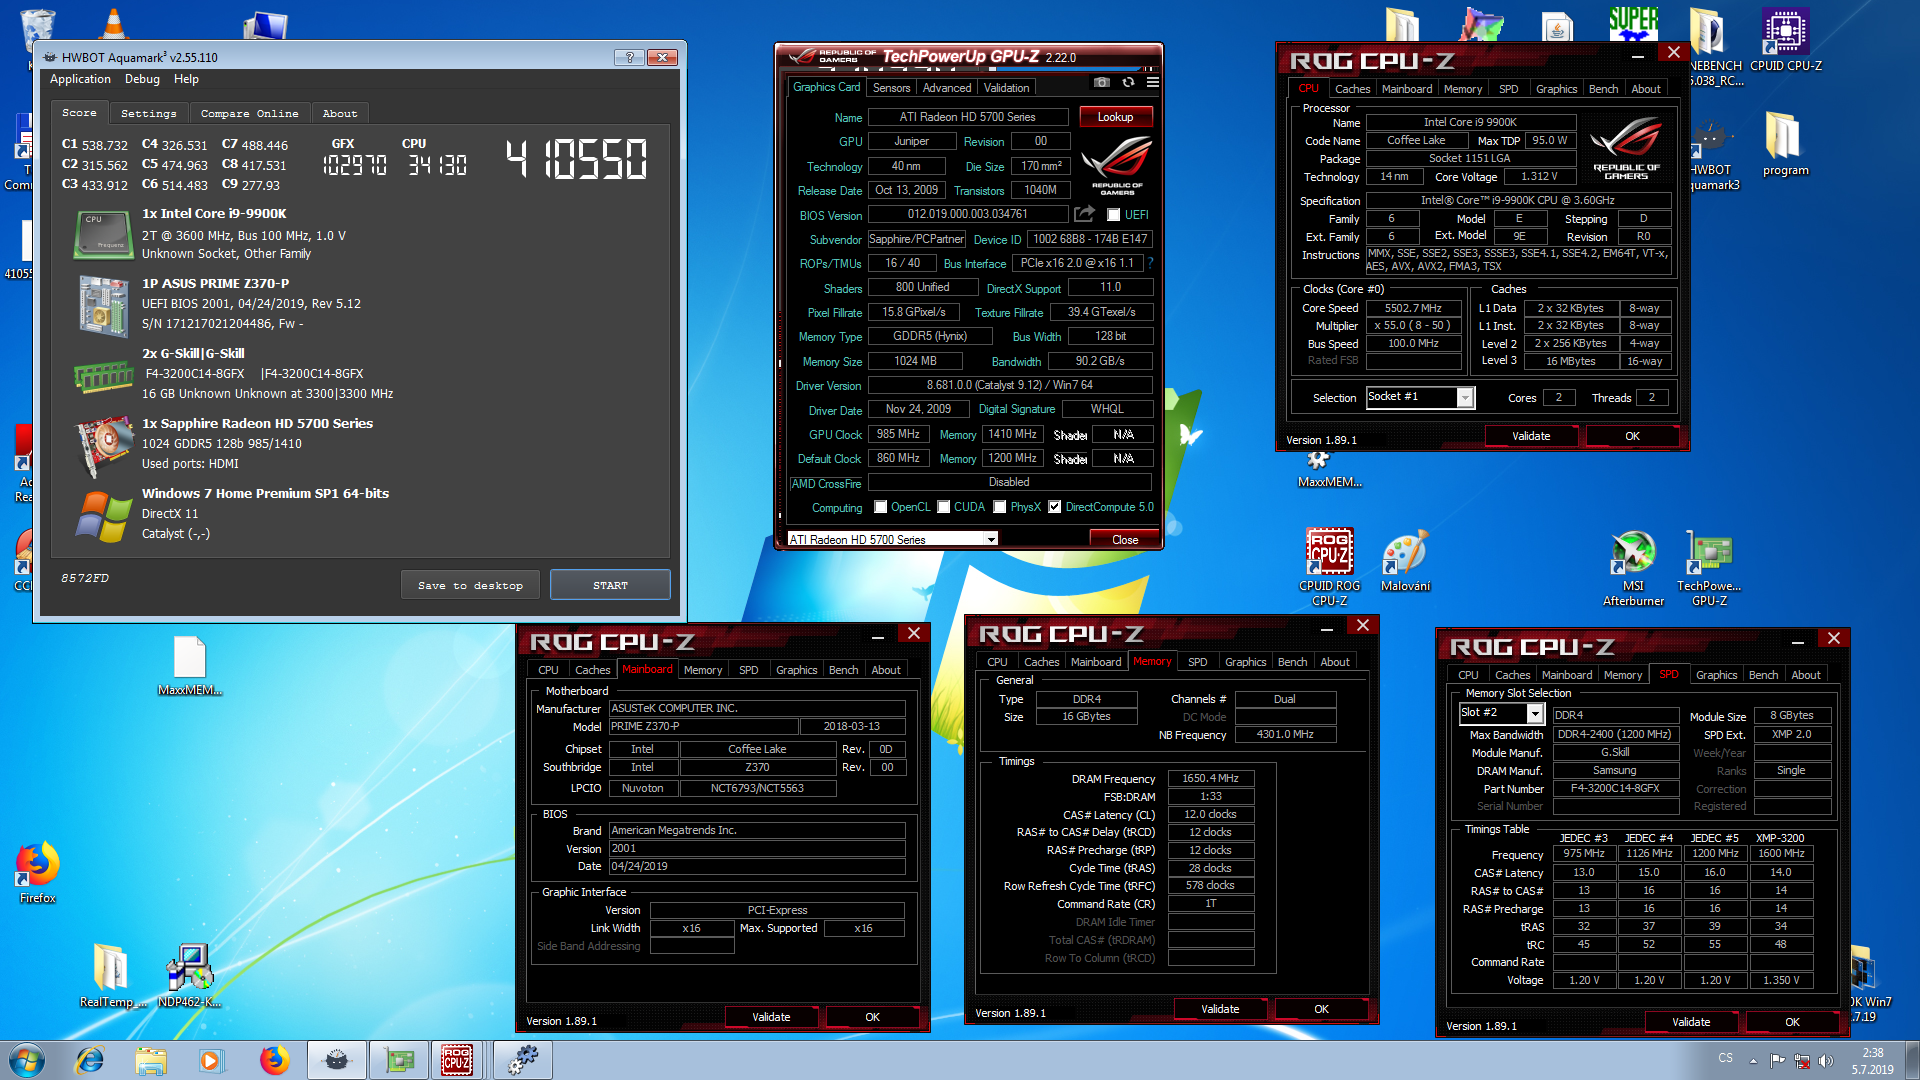The height and width of the screenshot is (1080, 1920).
Task: Click the gears application taskbar icon
Action: point(522,1060)
